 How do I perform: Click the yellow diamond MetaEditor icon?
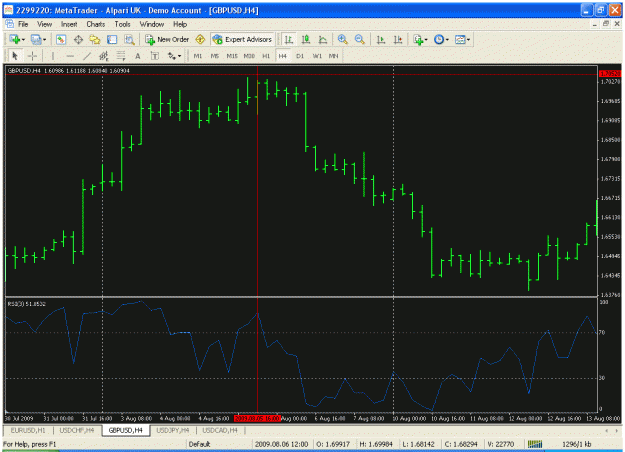pos(200,39)
